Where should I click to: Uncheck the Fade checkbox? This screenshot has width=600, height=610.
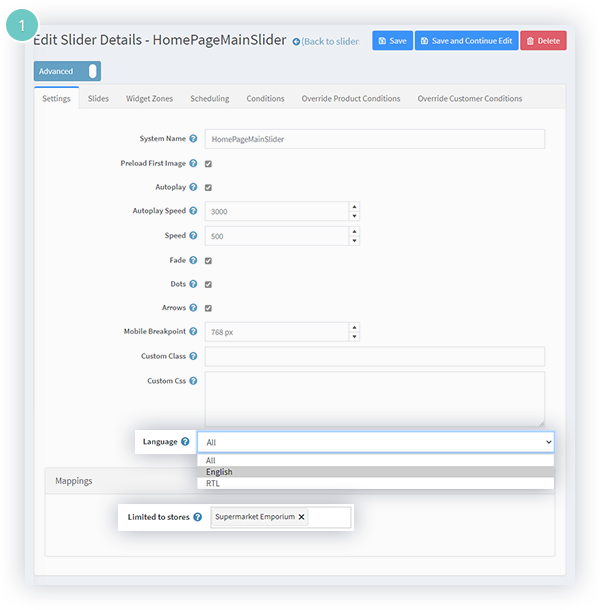208,261
